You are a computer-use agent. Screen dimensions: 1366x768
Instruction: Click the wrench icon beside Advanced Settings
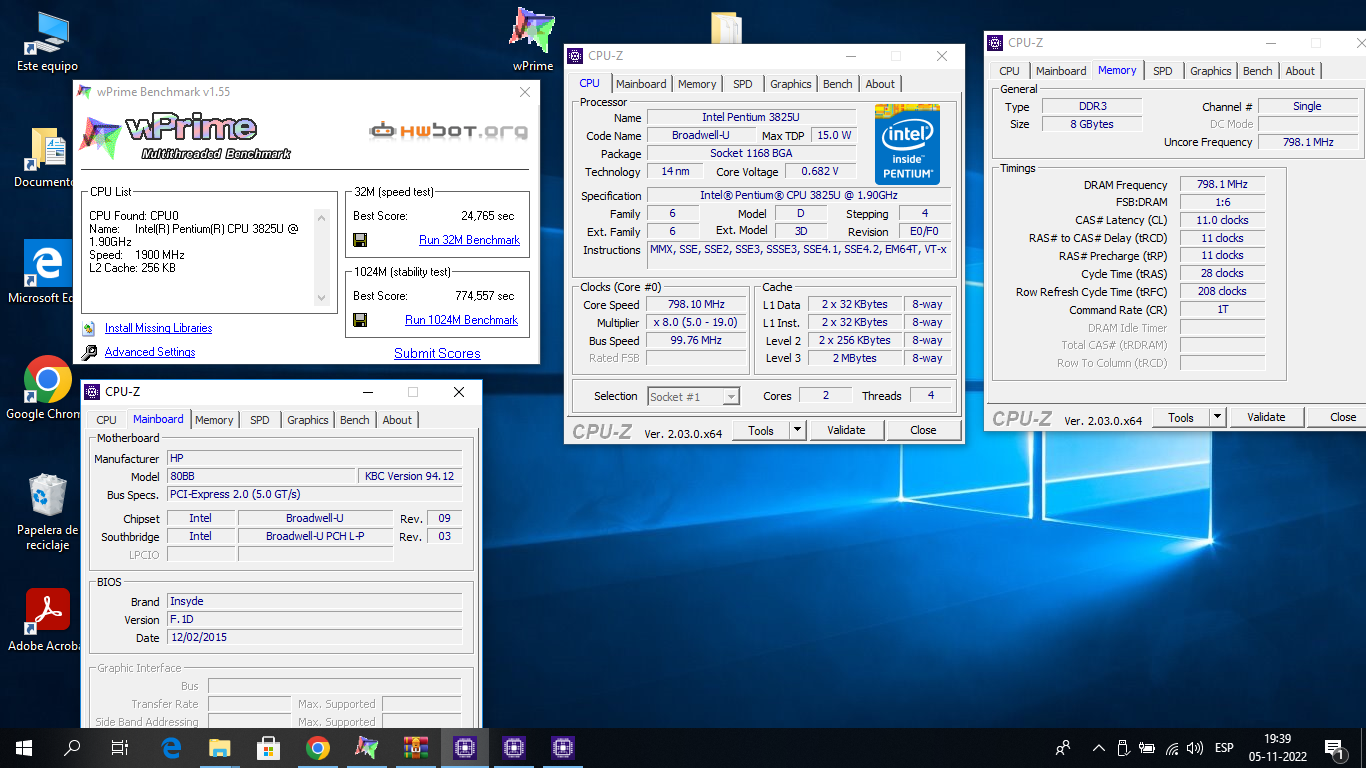tap(89, 352)
